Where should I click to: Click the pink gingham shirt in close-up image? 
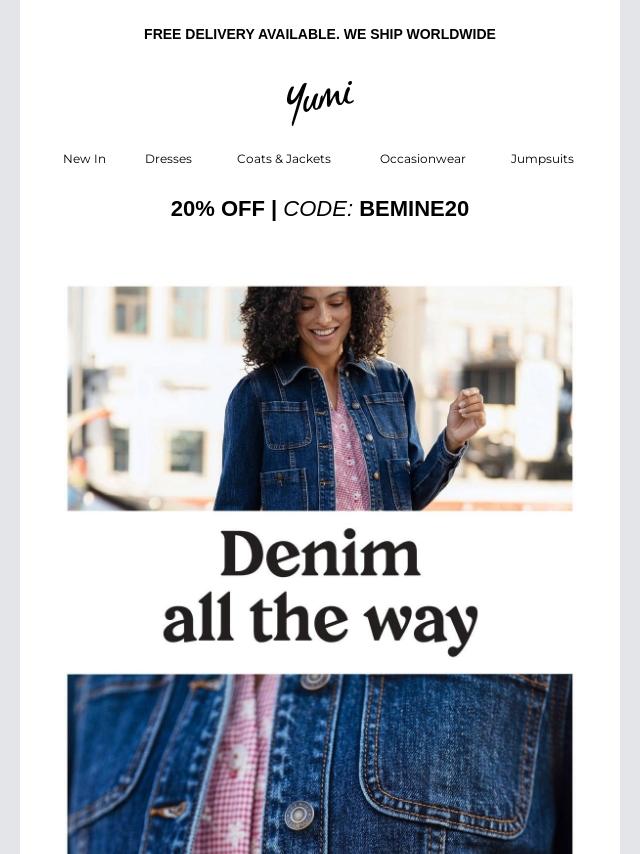(x=235, y=768)
